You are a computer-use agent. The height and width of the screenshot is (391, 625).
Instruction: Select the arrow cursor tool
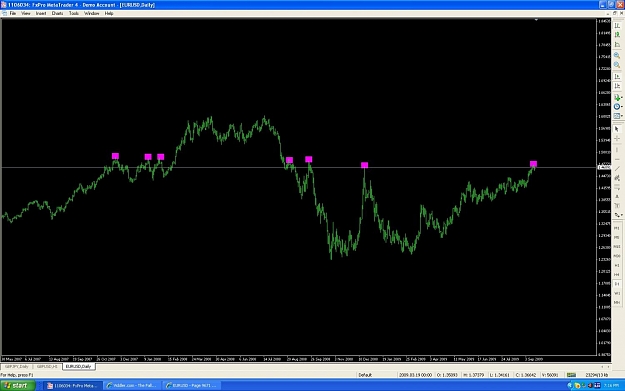[617, 129]
